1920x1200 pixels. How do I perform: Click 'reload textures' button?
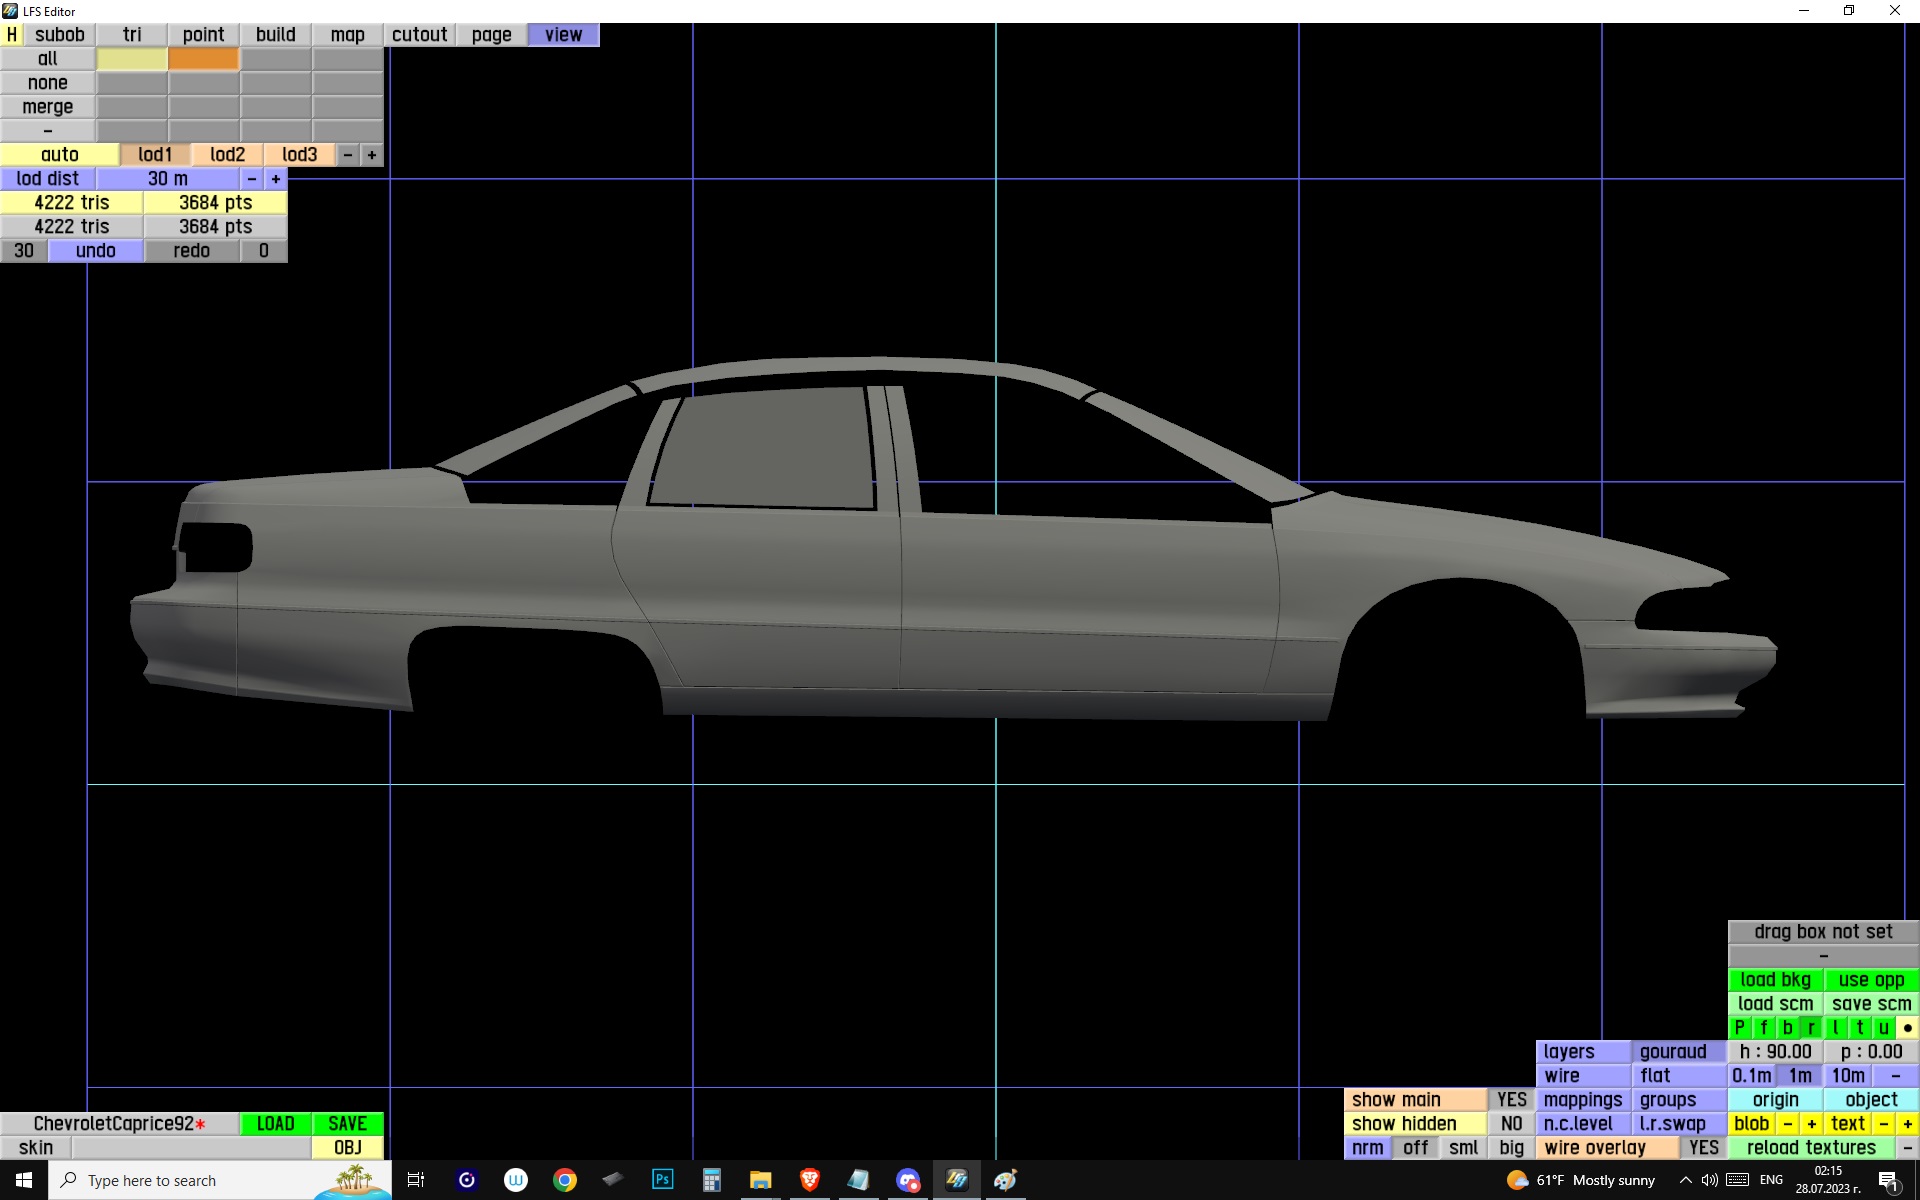(1811, 1148)
